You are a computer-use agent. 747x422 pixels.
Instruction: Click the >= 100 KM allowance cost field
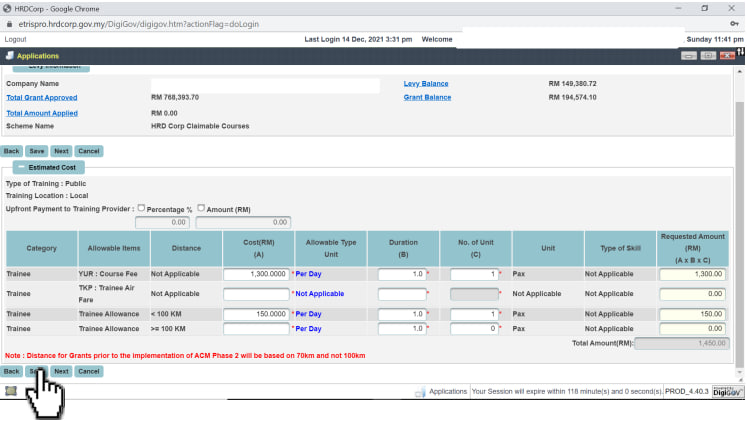[x=256, y=329]
